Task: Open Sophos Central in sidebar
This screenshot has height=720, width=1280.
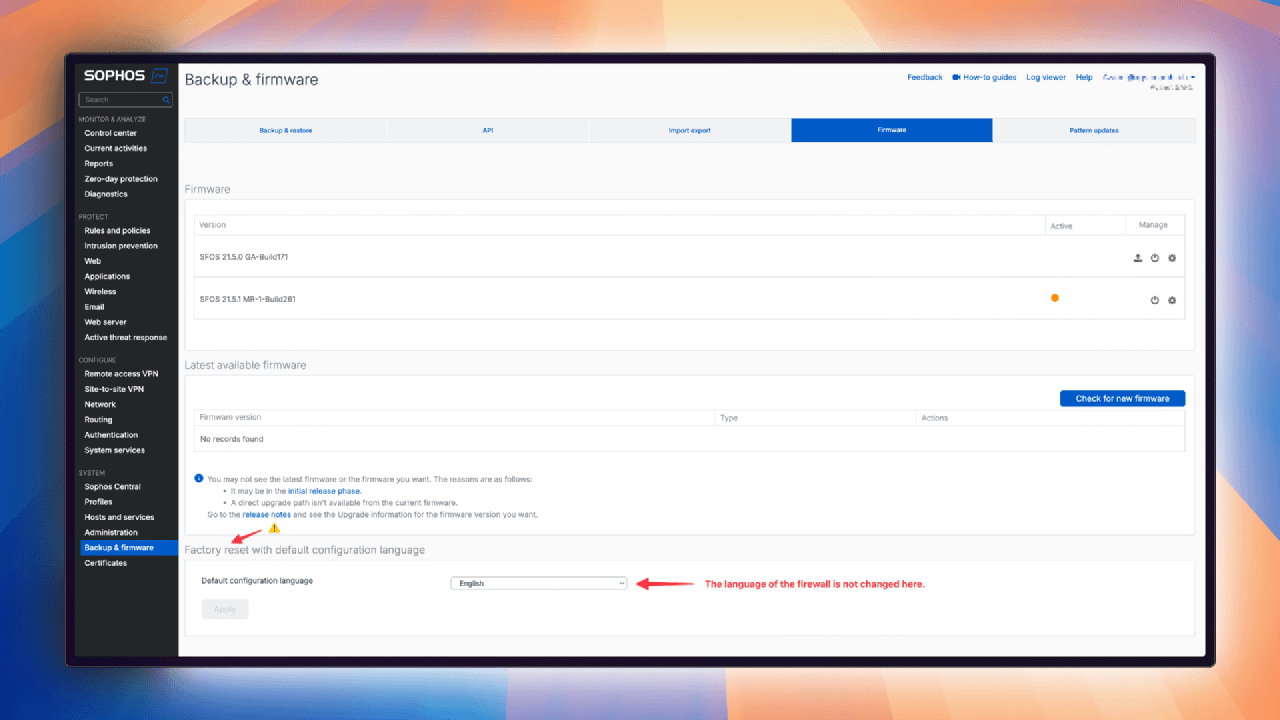Action: (112, 487)
